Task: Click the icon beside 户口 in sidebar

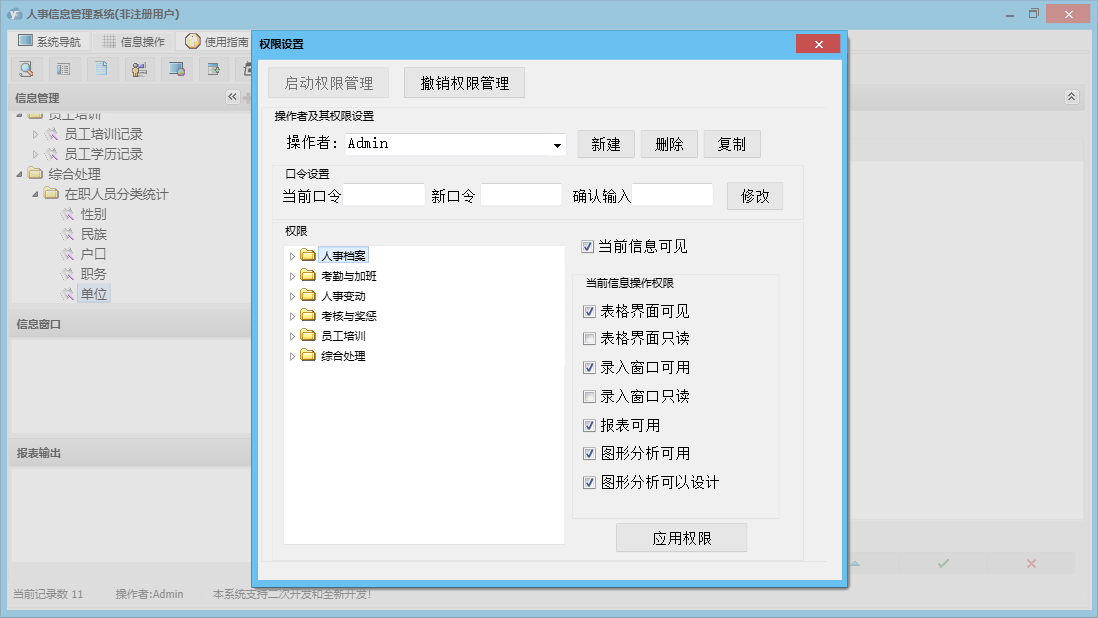Action: point(67,254)
